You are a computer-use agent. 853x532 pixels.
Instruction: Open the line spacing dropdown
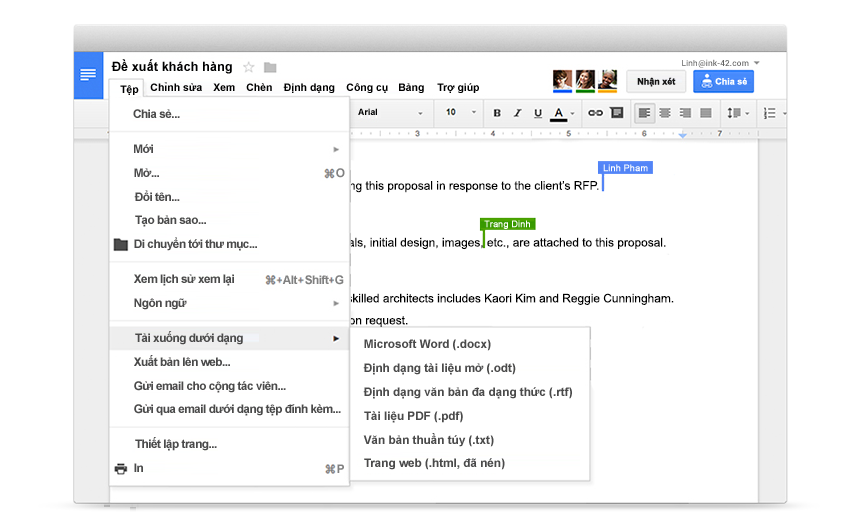click(738, 113)
